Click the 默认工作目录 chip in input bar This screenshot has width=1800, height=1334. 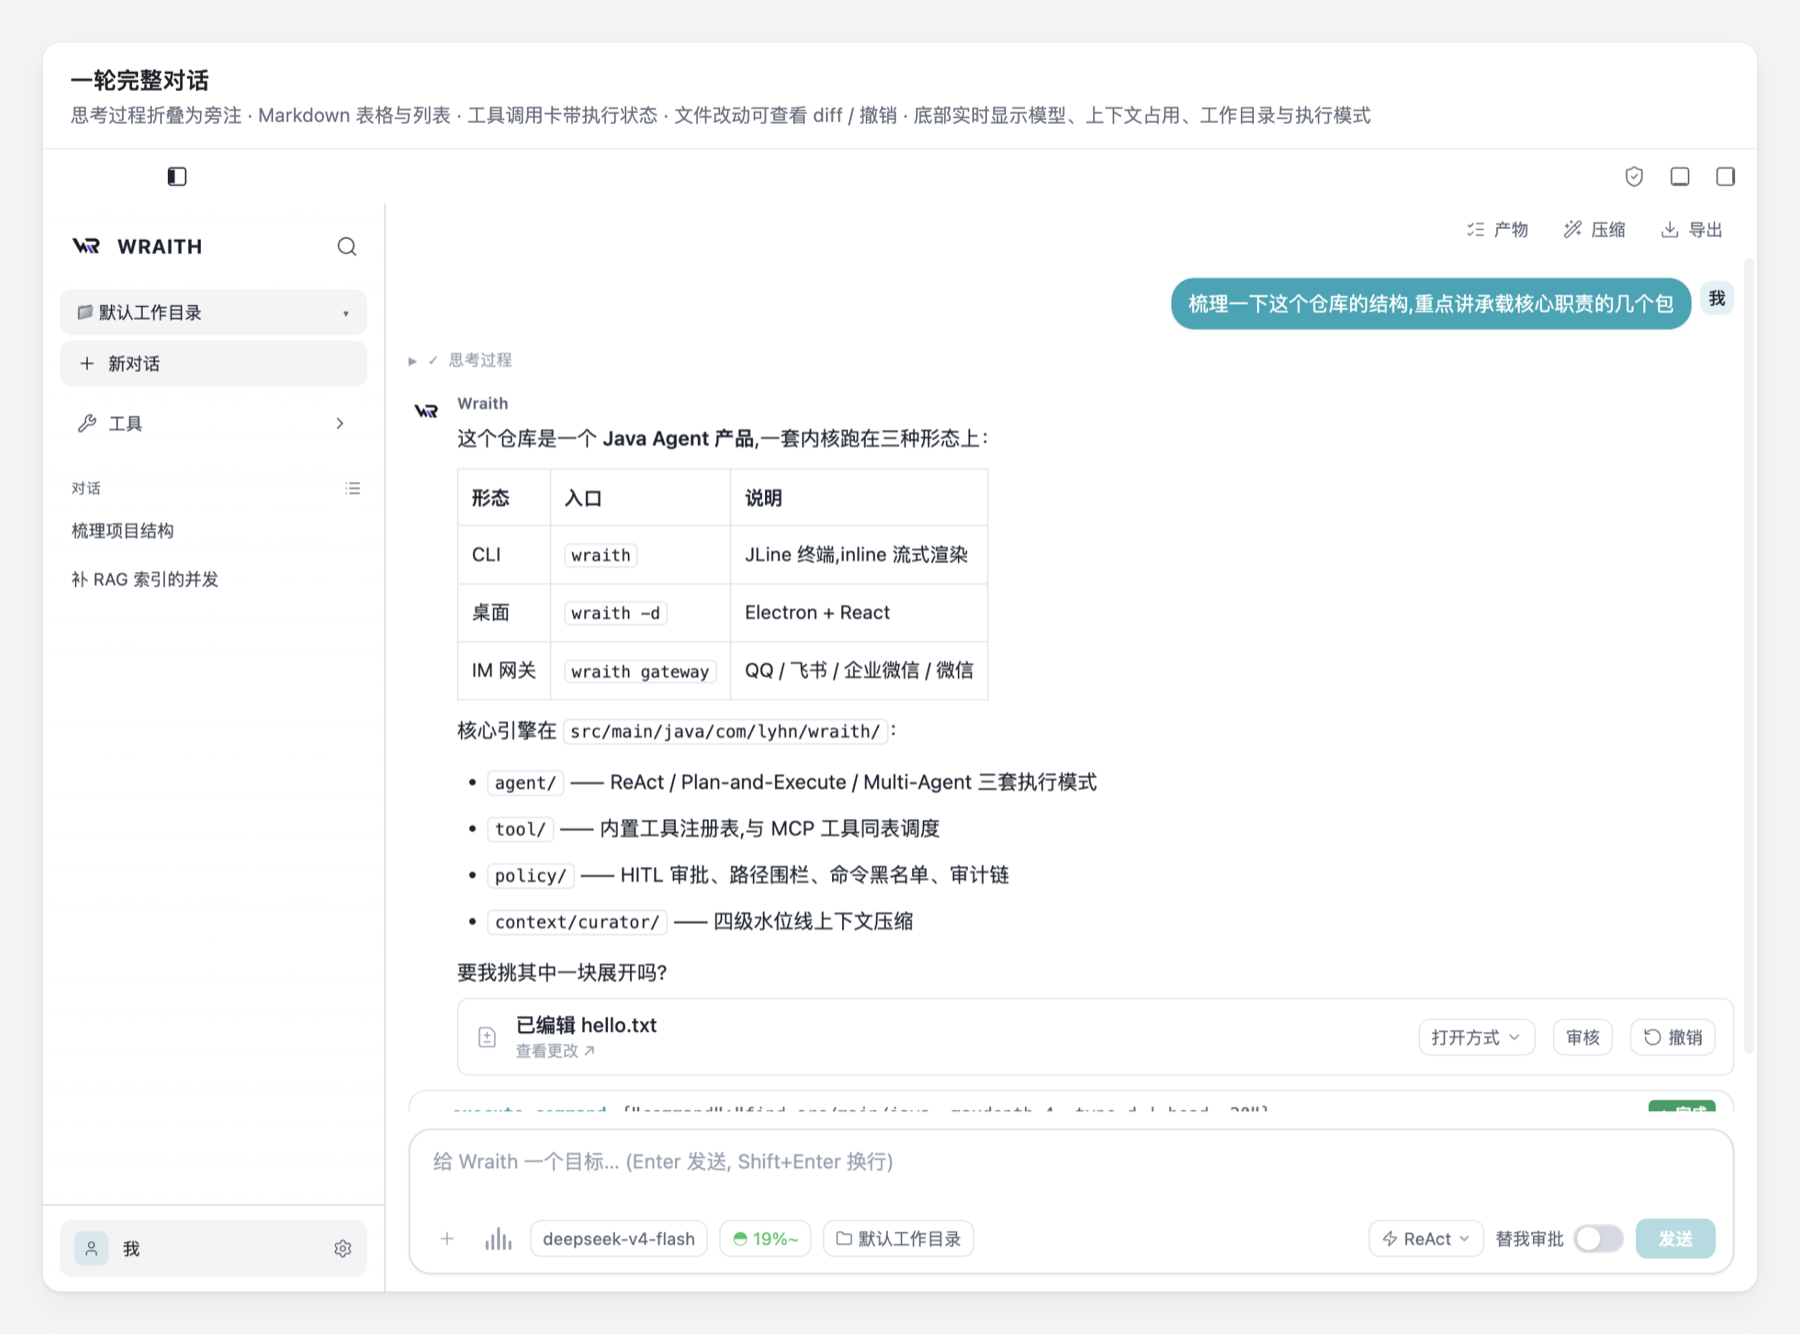point(898,1239)
